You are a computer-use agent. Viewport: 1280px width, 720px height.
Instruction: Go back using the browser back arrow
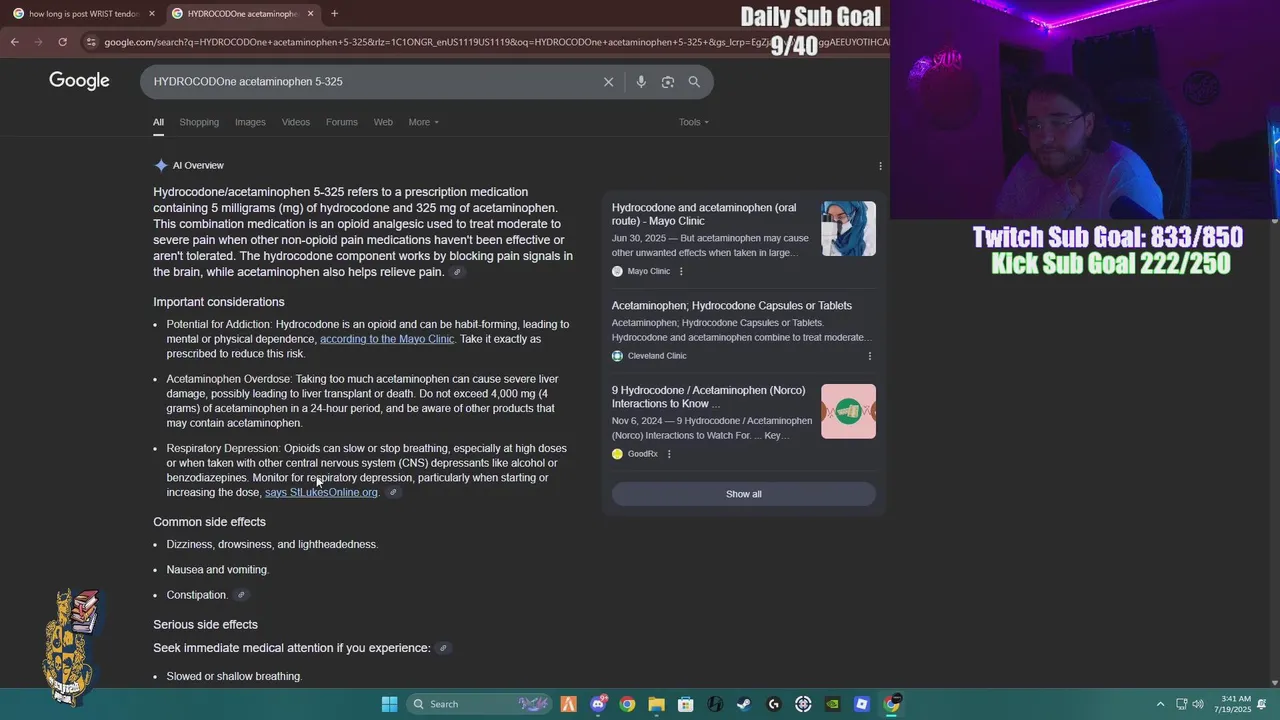coord(14,42)
